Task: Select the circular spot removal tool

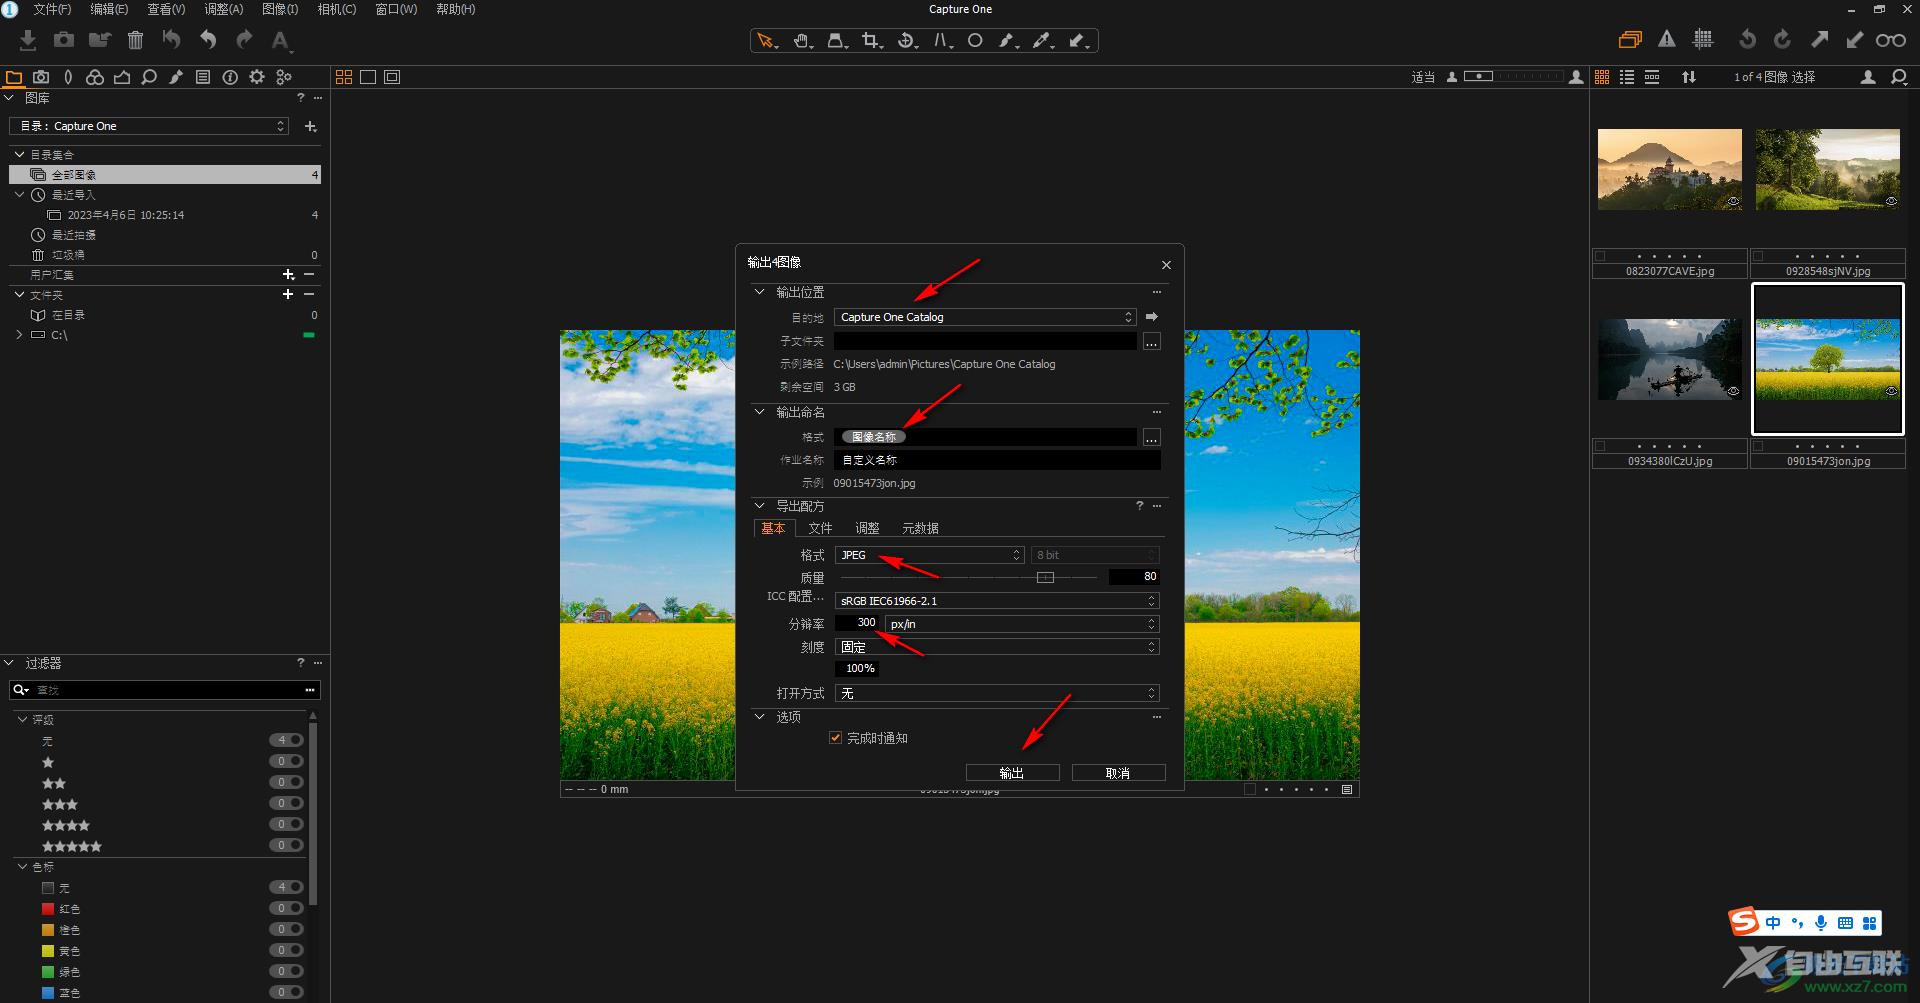Action: 975,41
